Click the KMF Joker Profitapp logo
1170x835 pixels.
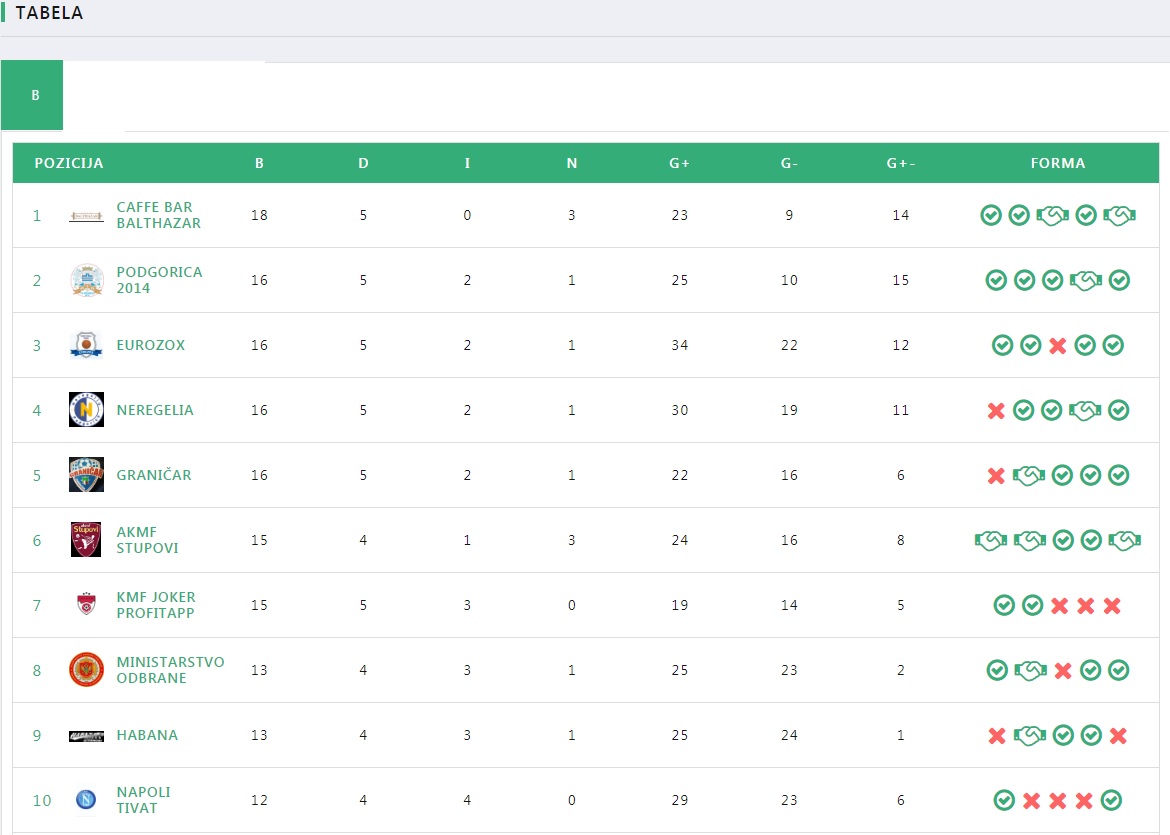86,605
